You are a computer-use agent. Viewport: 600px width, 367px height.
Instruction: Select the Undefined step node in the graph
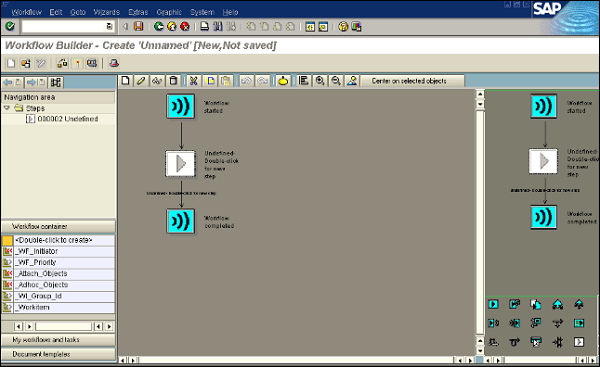click(x=181, y=163)
